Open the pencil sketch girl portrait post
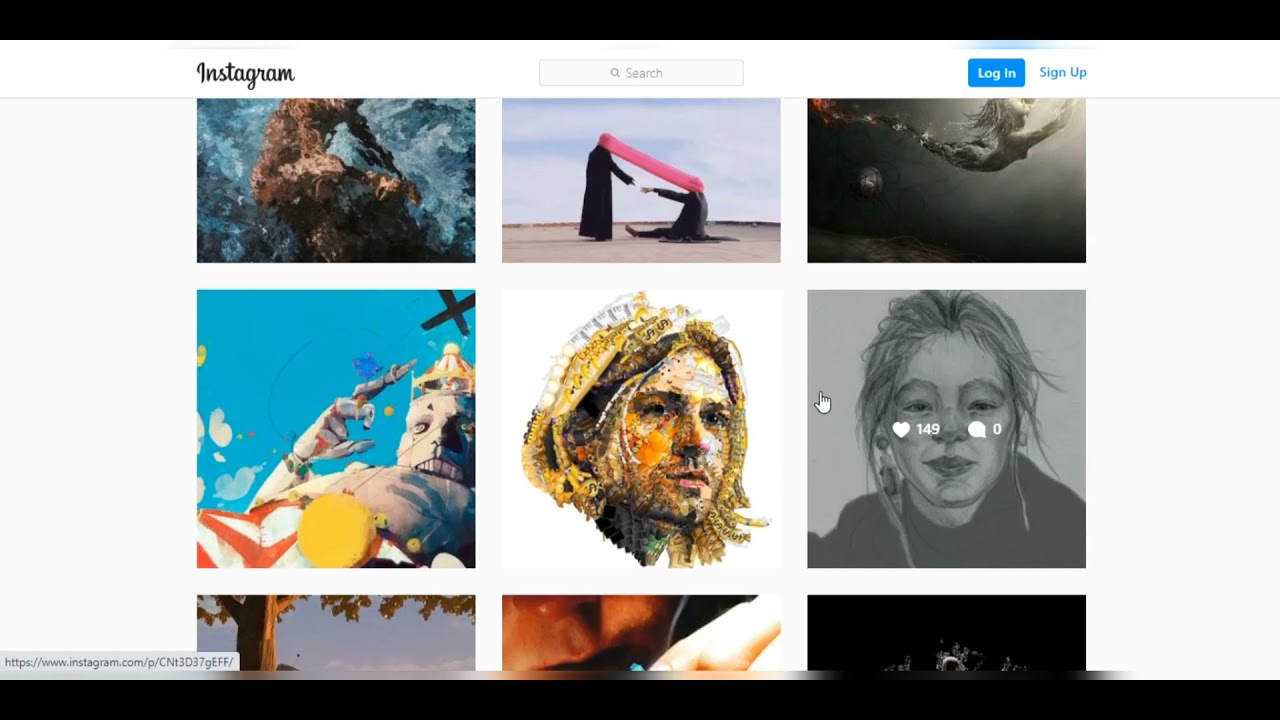Viewport: 1280px width, 720px height. click(946, 429)
